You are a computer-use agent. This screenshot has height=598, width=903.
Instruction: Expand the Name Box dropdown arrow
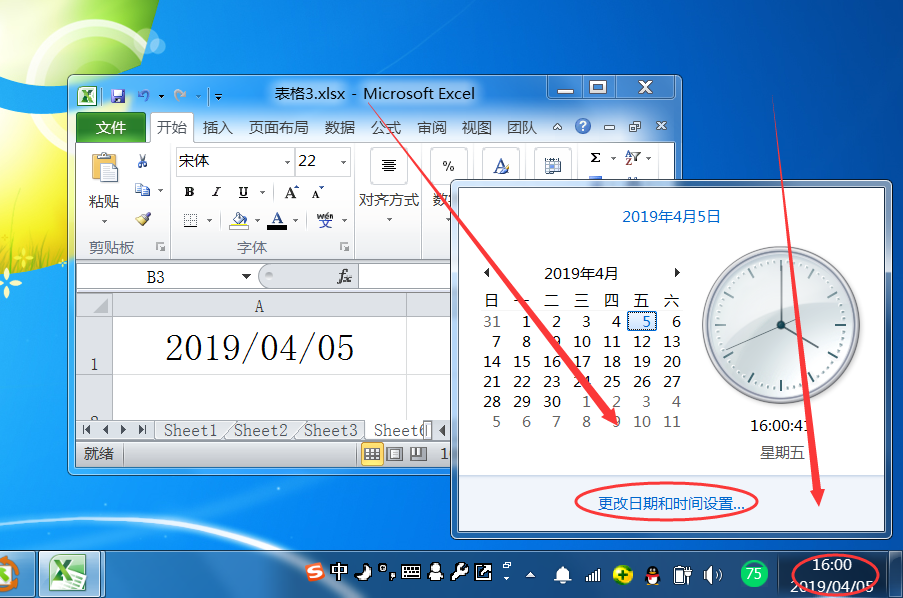point(246,277)
